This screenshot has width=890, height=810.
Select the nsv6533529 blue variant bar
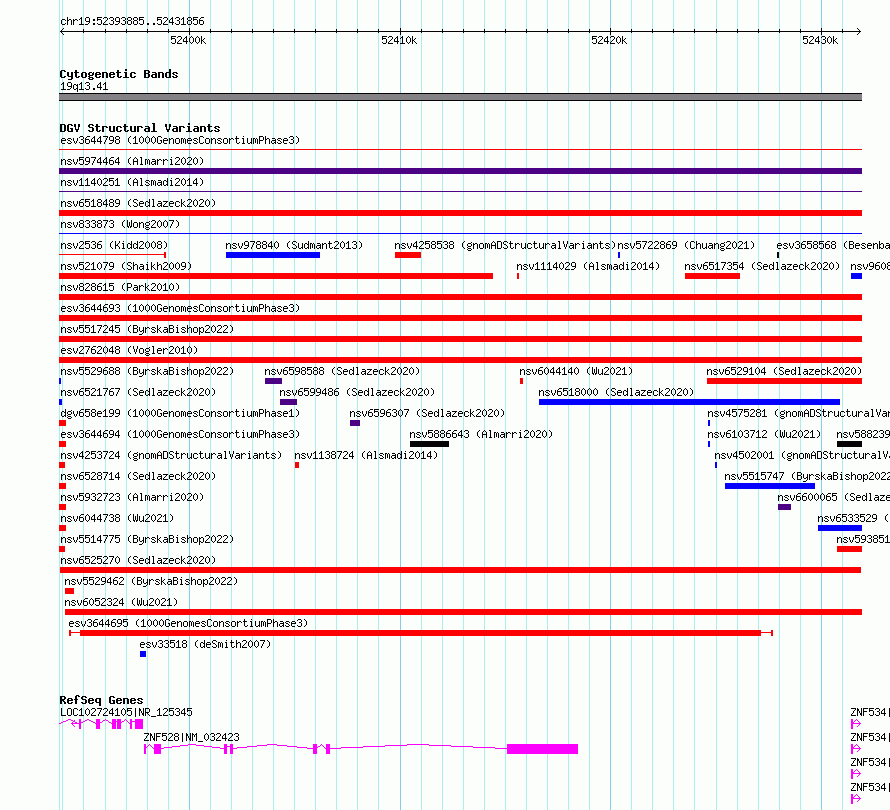(839, 528)
